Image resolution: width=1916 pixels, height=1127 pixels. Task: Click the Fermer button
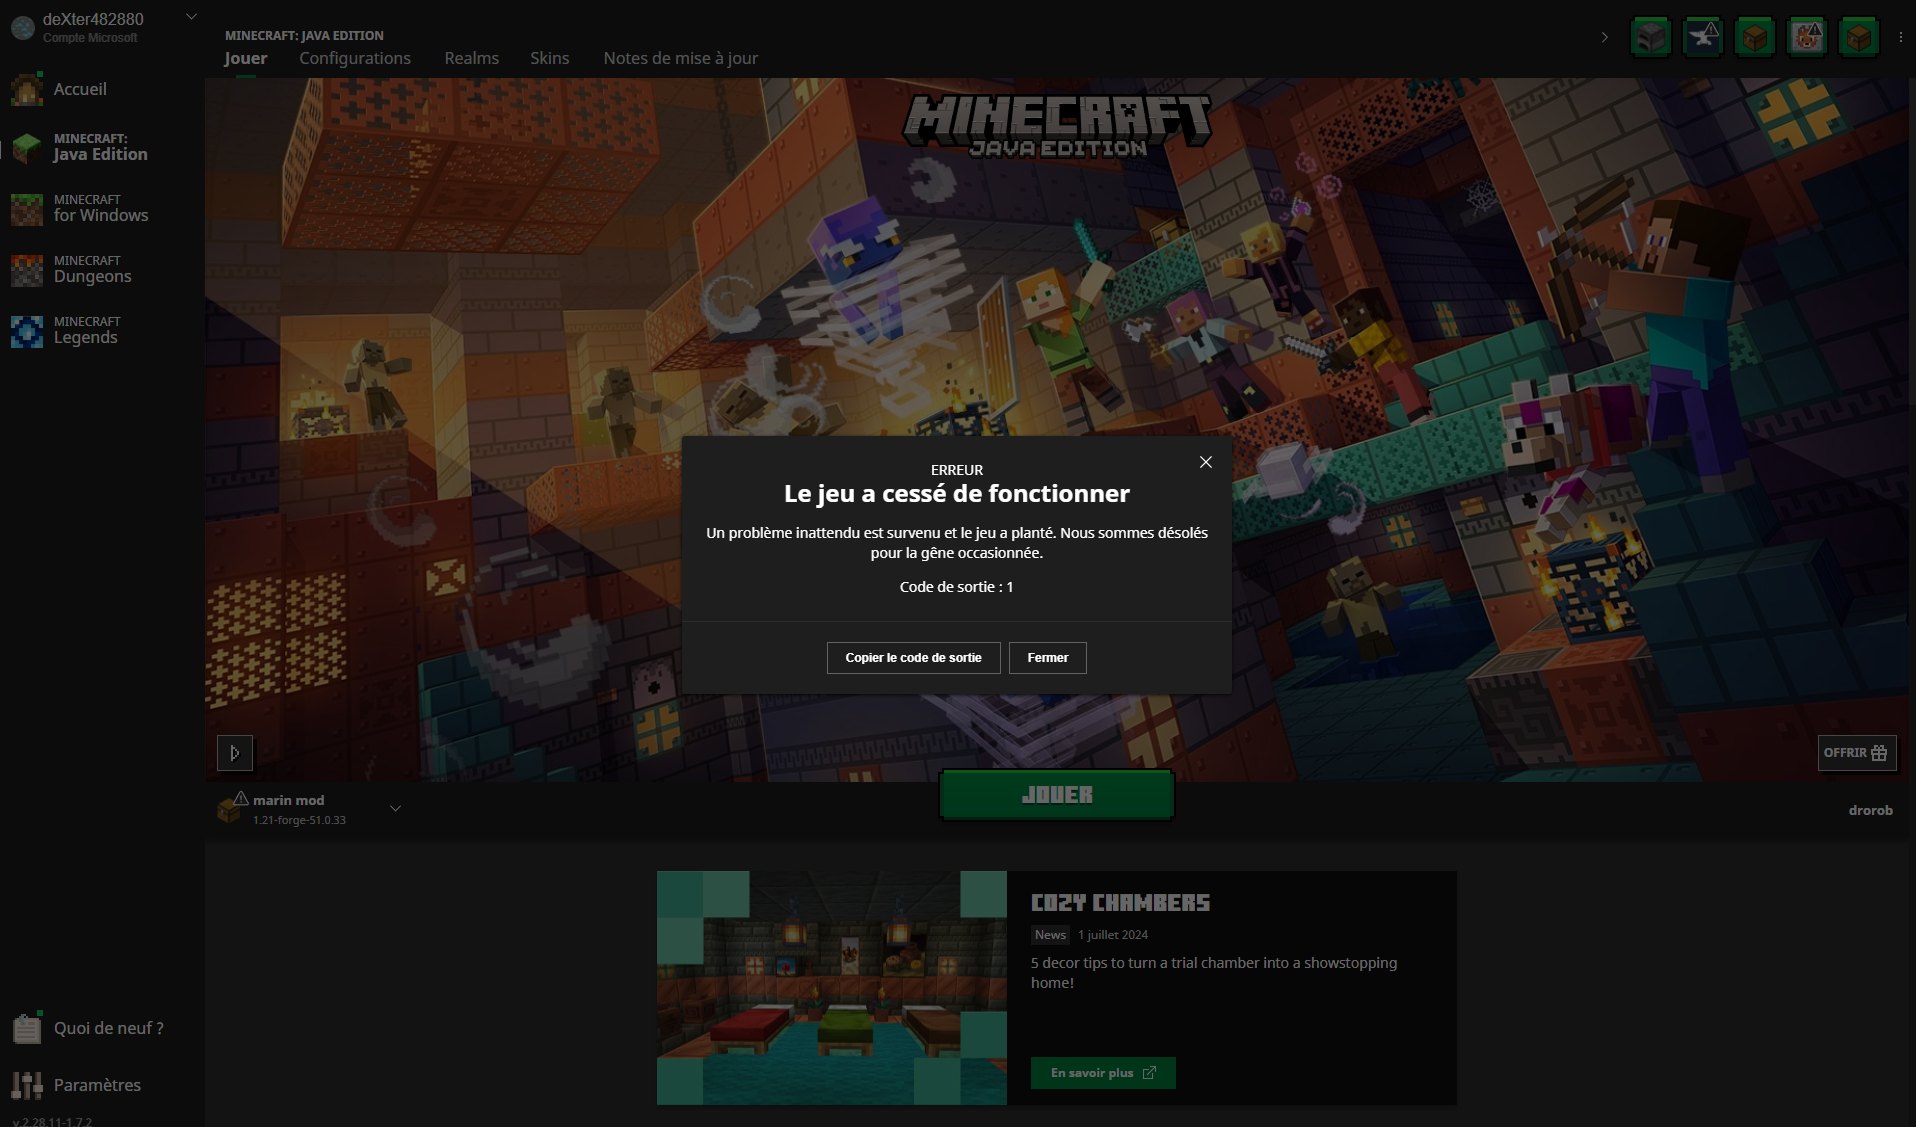1048,658
